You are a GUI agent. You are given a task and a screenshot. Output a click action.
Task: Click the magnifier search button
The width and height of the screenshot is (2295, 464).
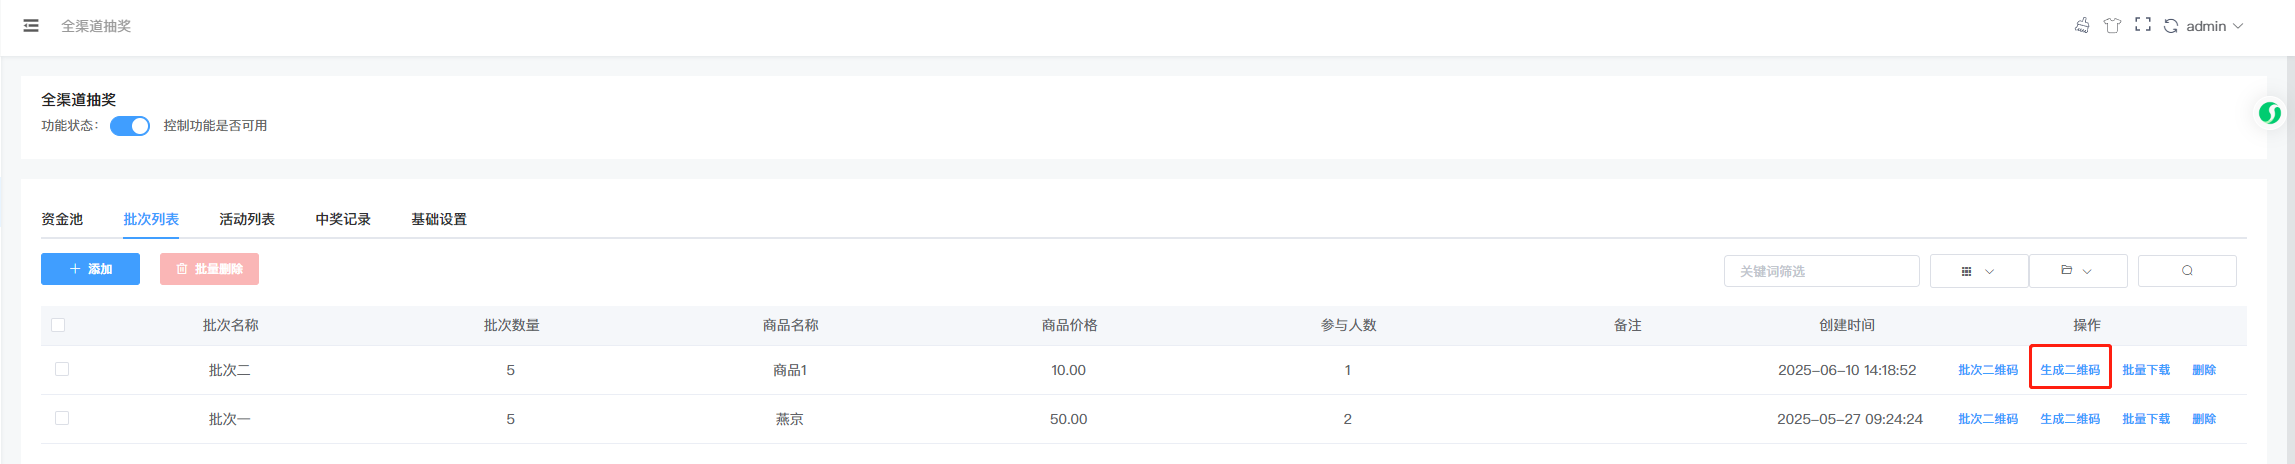coord(2187,271)
